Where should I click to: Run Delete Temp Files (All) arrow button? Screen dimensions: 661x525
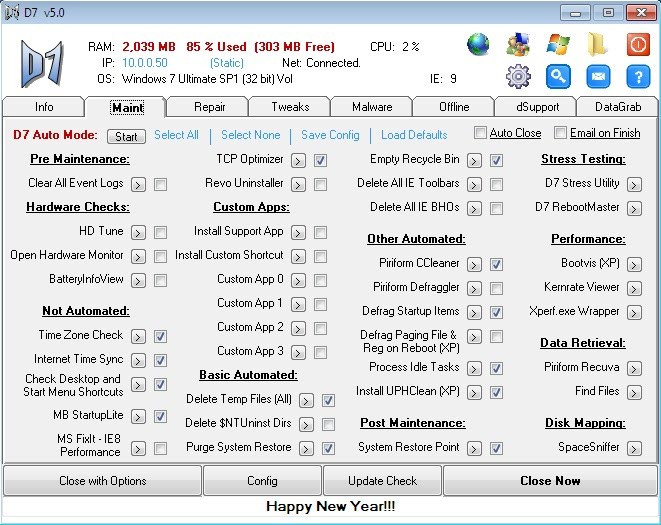pos(306,401)
